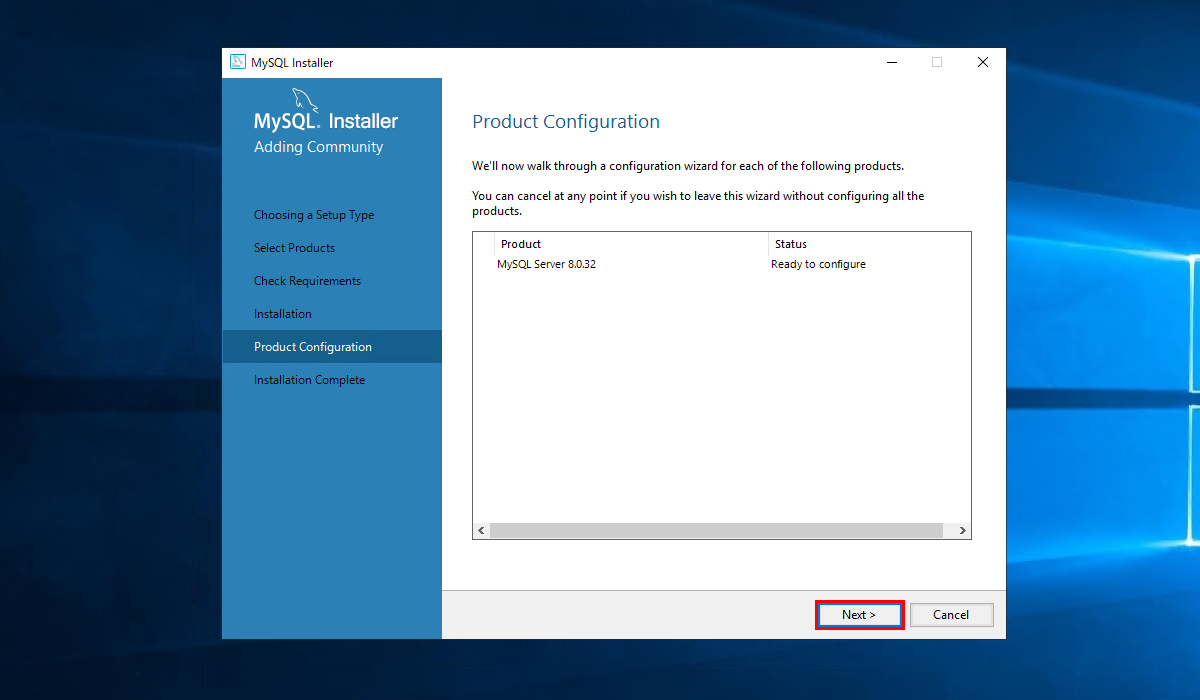Click the 'Adding Community' sidebar subtitle
The image size is (1200, 700).
318,147
